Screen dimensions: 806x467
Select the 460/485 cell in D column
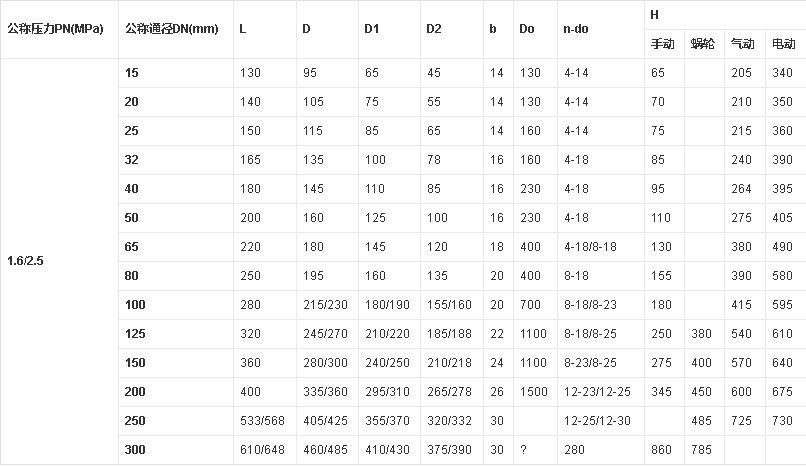(323, 449)
